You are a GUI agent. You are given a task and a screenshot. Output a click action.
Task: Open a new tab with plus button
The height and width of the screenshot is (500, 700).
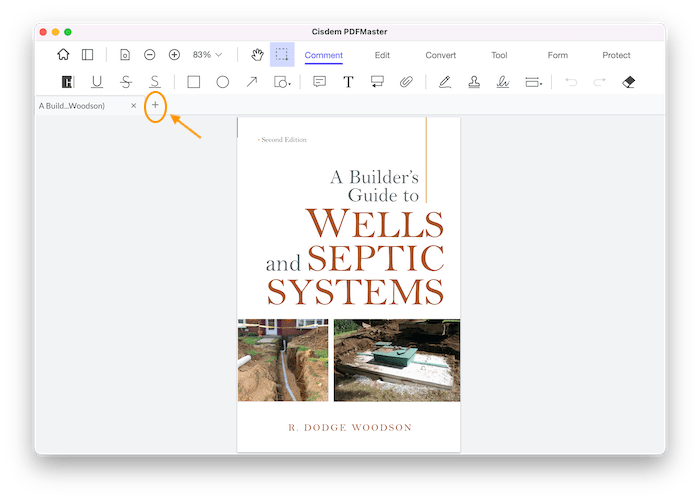(155, 105)
